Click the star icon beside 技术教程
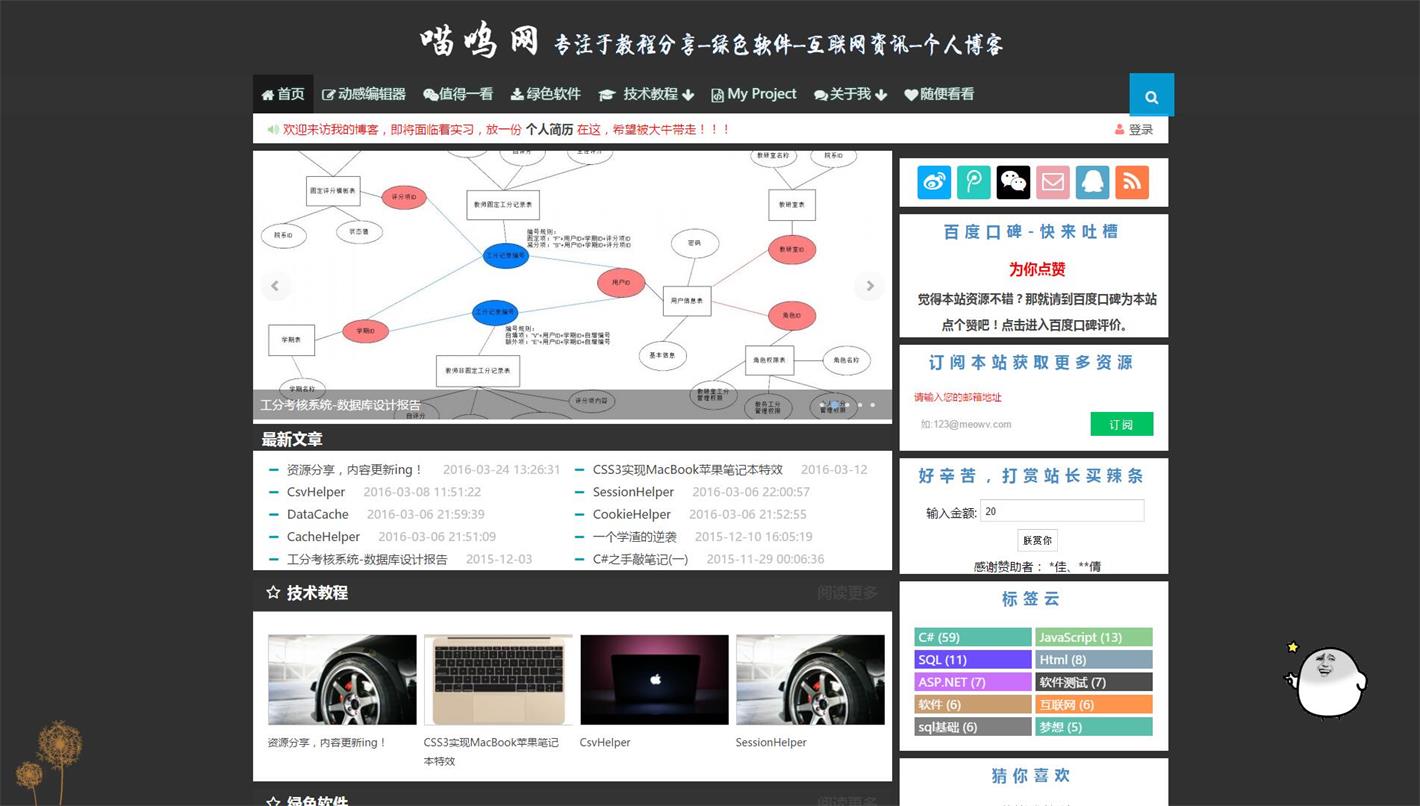 (273, 592)
